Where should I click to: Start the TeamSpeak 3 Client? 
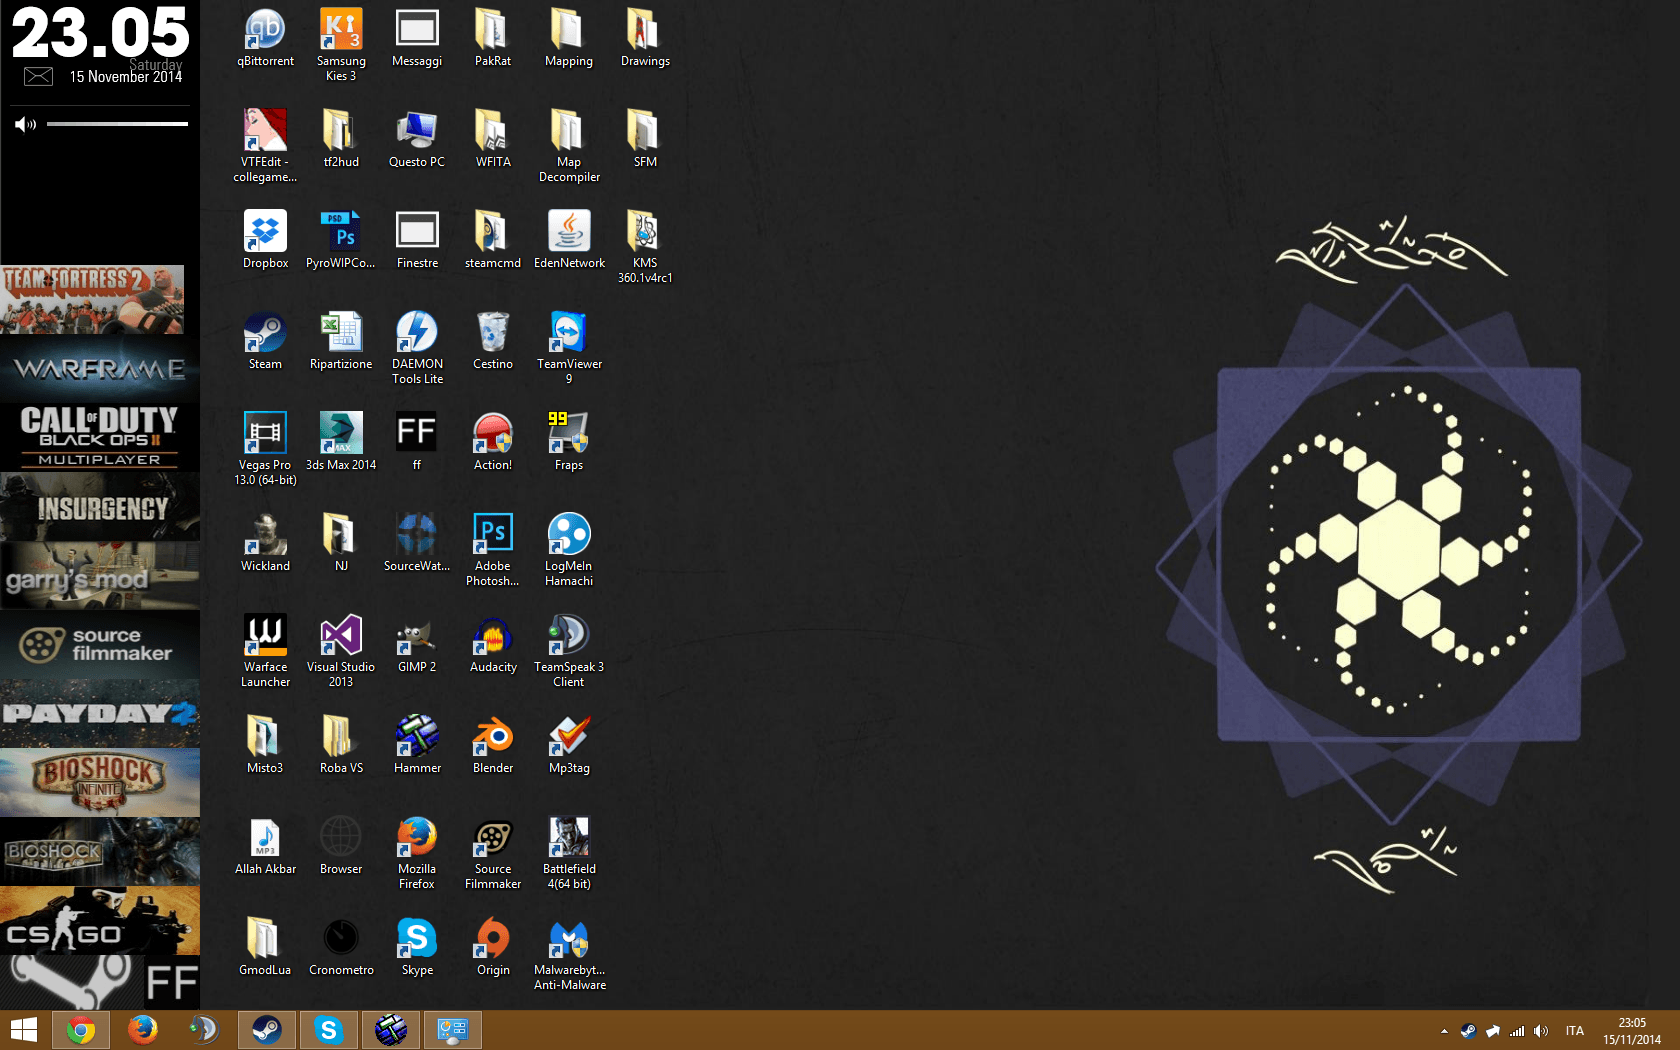click(568, 640)
